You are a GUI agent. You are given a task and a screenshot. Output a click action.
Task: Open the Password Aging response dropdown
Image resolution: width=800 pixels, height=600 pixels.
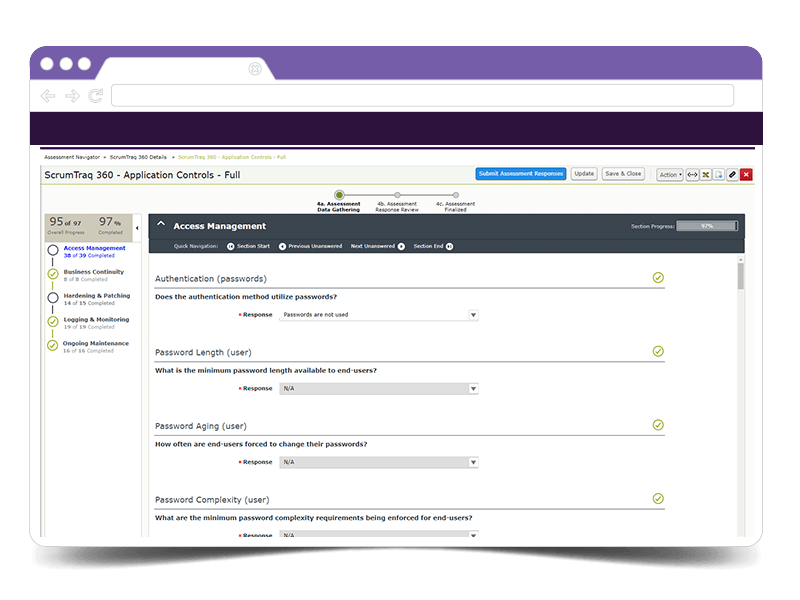379,462
